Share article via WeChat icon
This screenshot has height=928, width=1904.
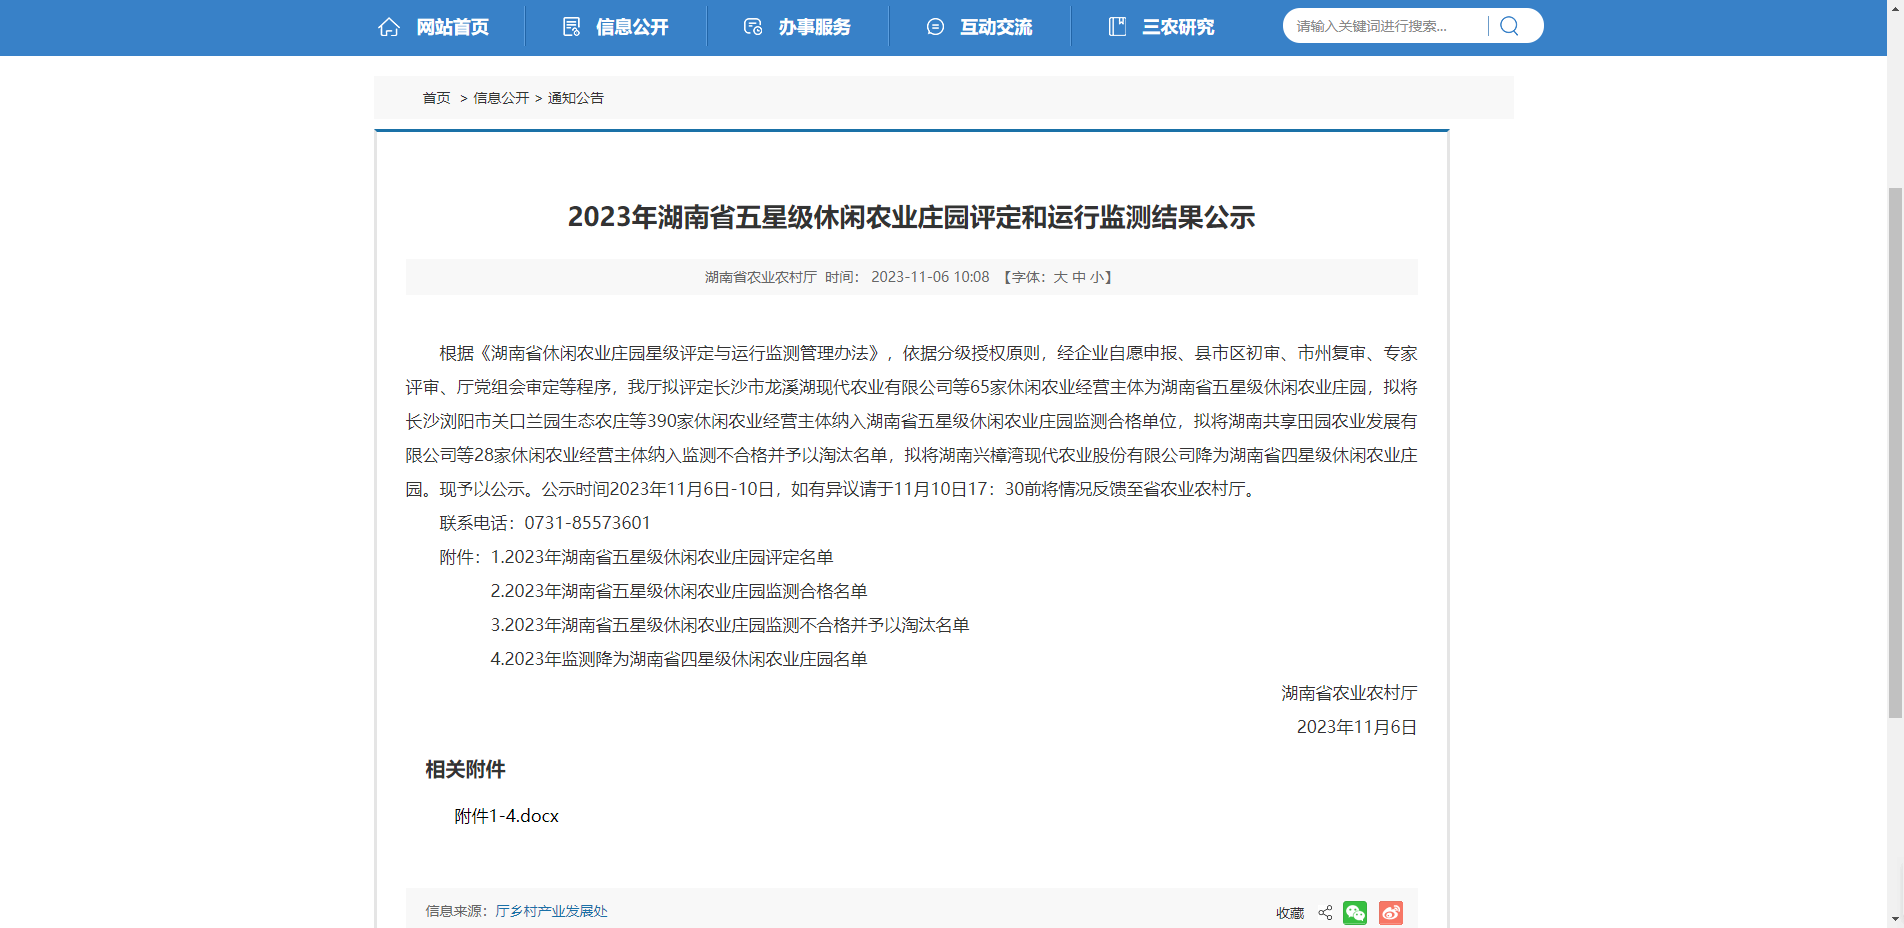coord(1355,913)
